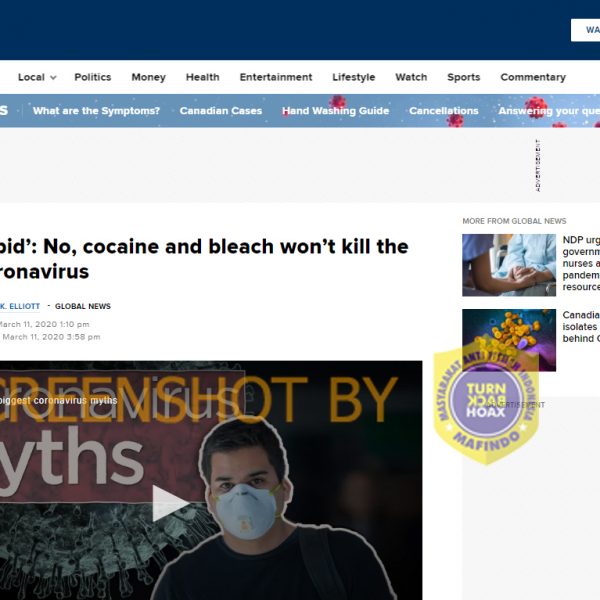Viewport: 600px width, 600px height.
Task: Click the 'More from Global News' heading
Action: point(514,221)
